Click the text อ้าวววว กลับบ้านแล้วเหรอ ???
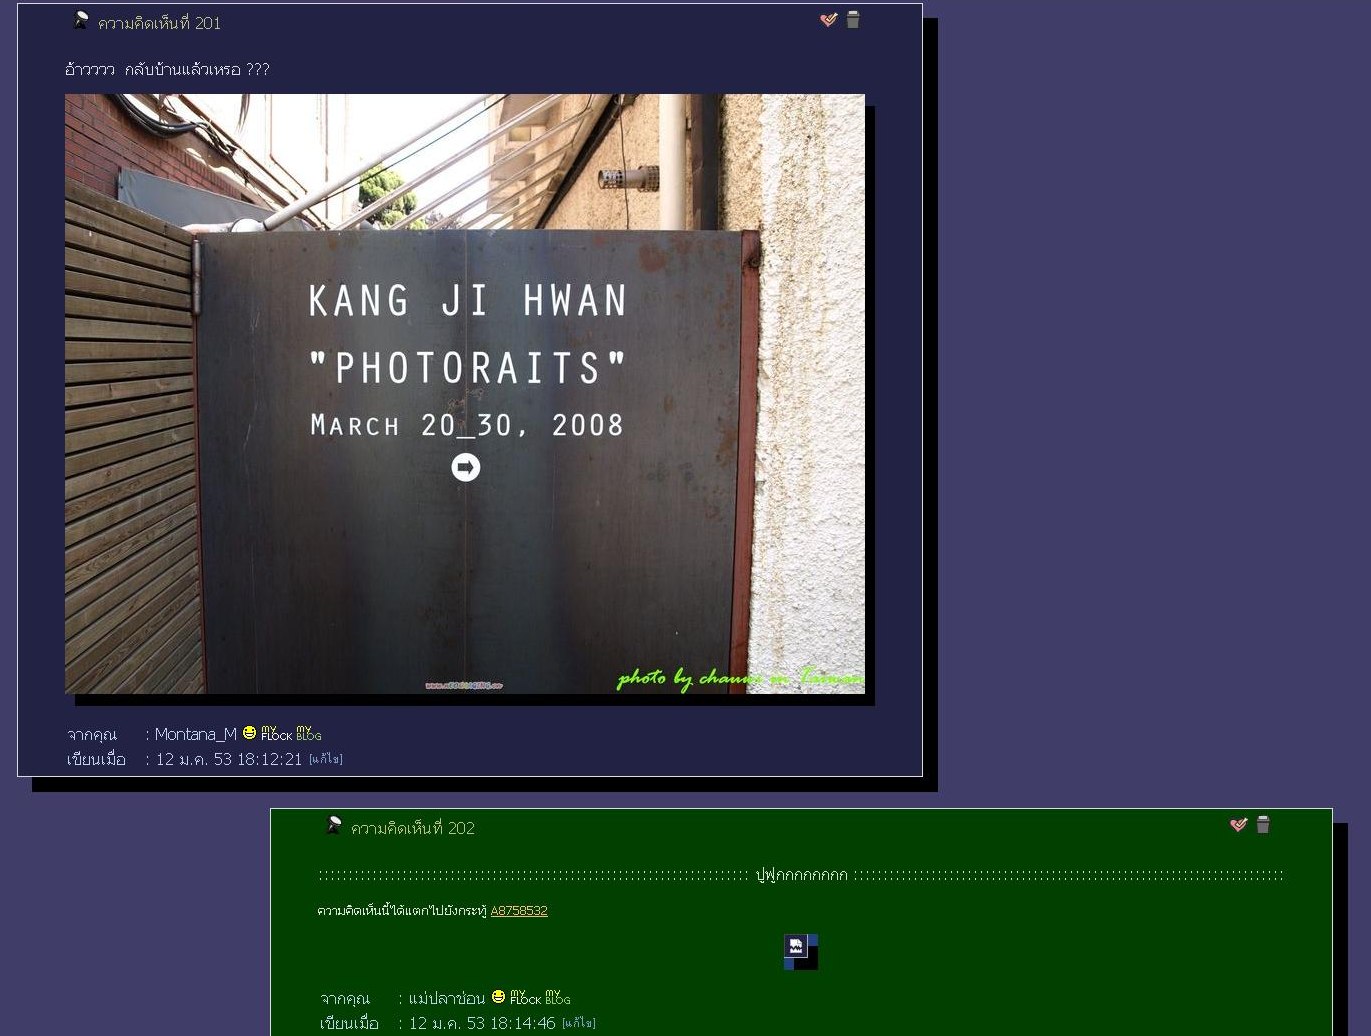 pyautogui.click(x=167, y=69)
